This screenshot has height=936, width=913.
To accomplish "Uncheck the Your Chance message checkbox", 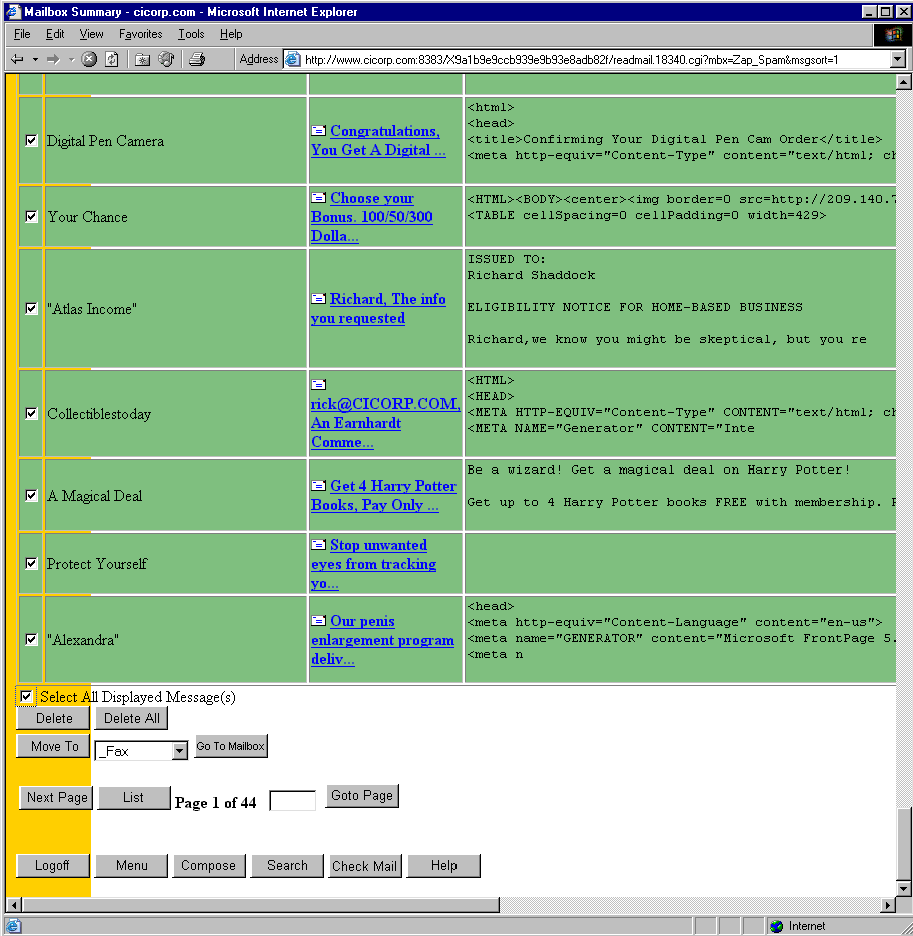I will click(31, 216).
